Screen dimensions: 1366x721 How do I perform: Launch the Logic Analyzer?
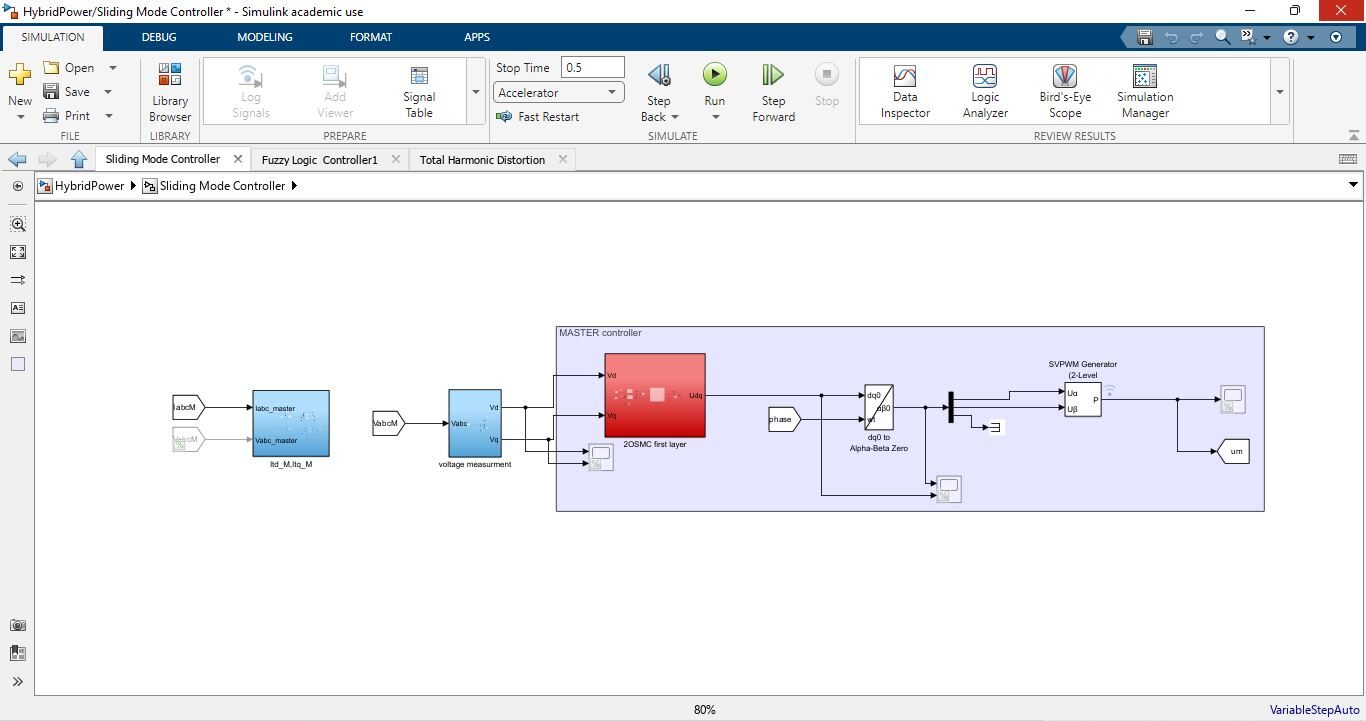pyautogui.click(x=984, y=92)
